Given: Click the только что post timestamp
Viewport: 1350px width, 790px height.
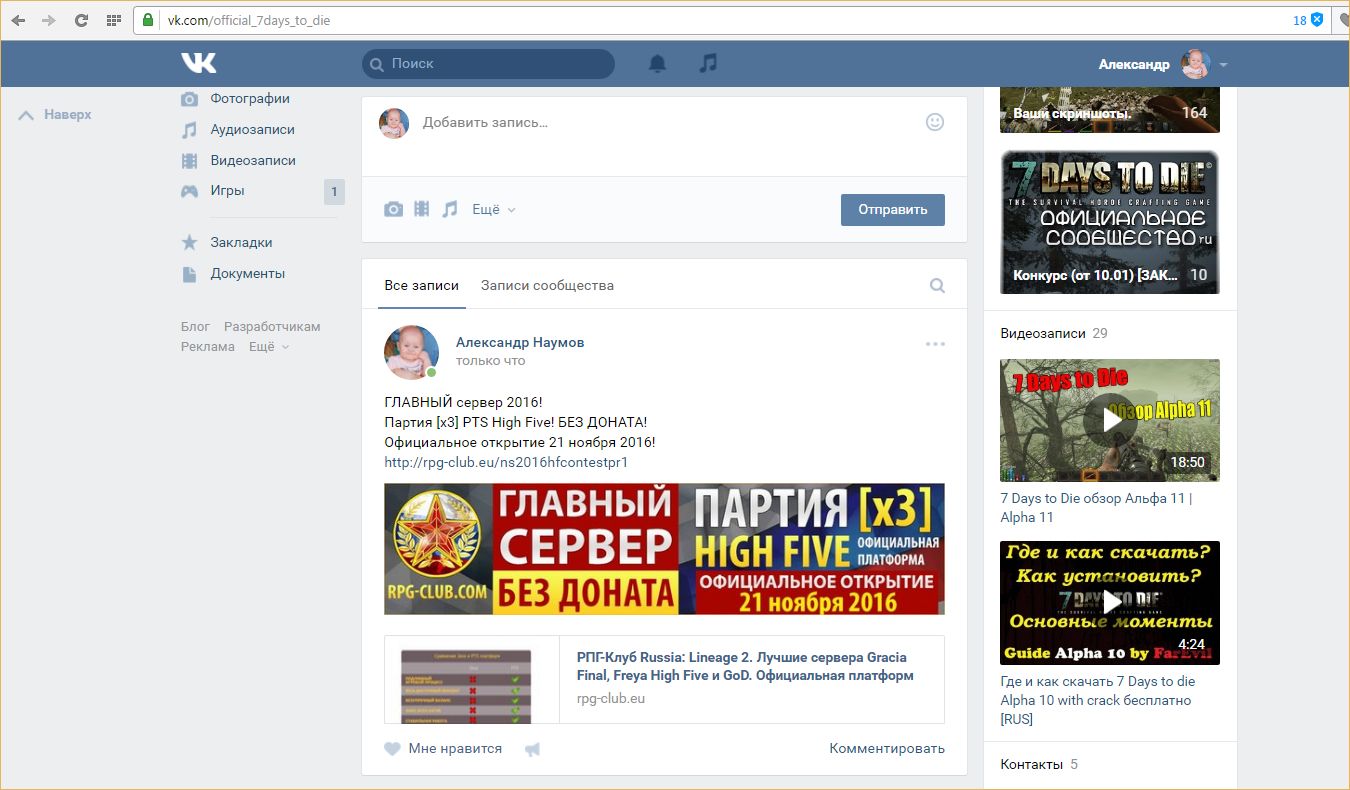Looking at the screenshot, I should click(x=490, y=361).
